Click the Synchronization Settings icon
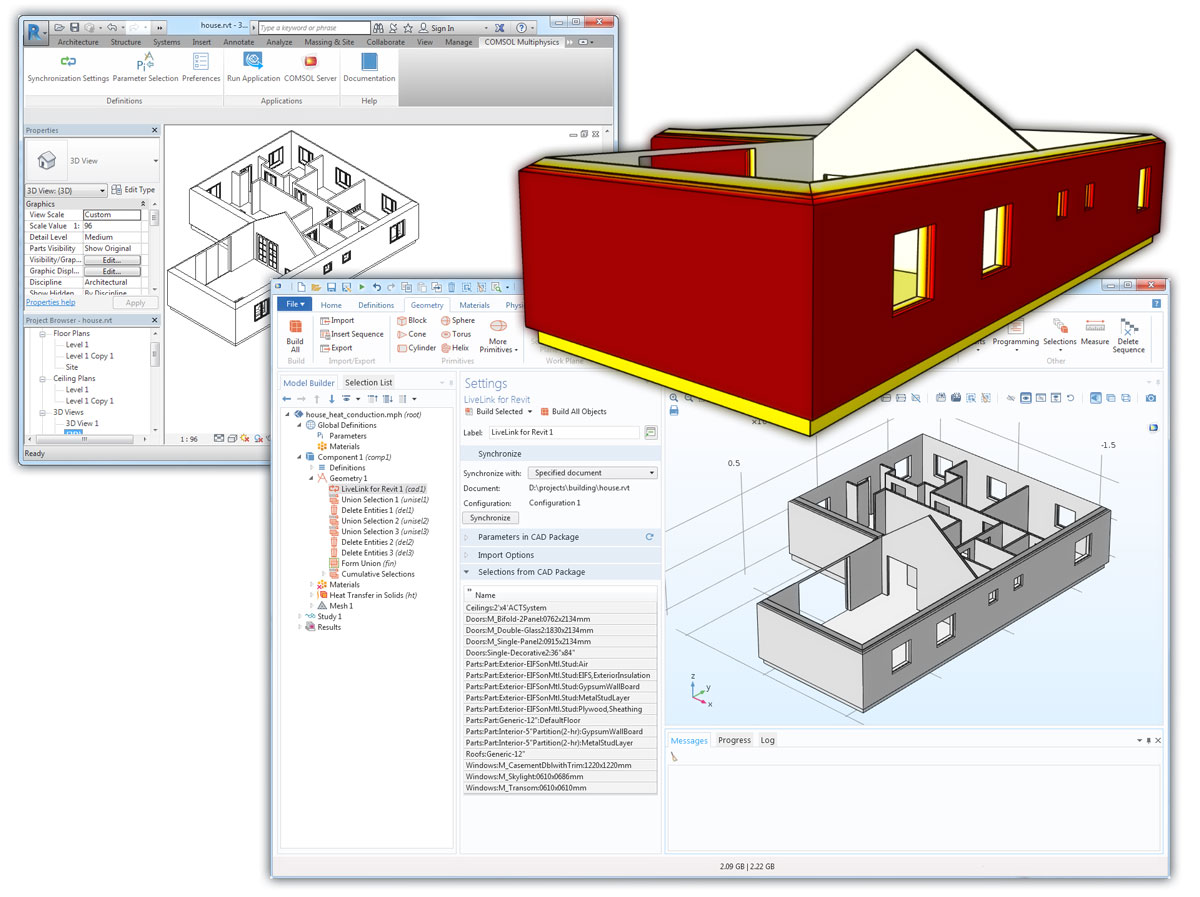Viewport: 1200px width, 897px height. [x=68, y=62]
